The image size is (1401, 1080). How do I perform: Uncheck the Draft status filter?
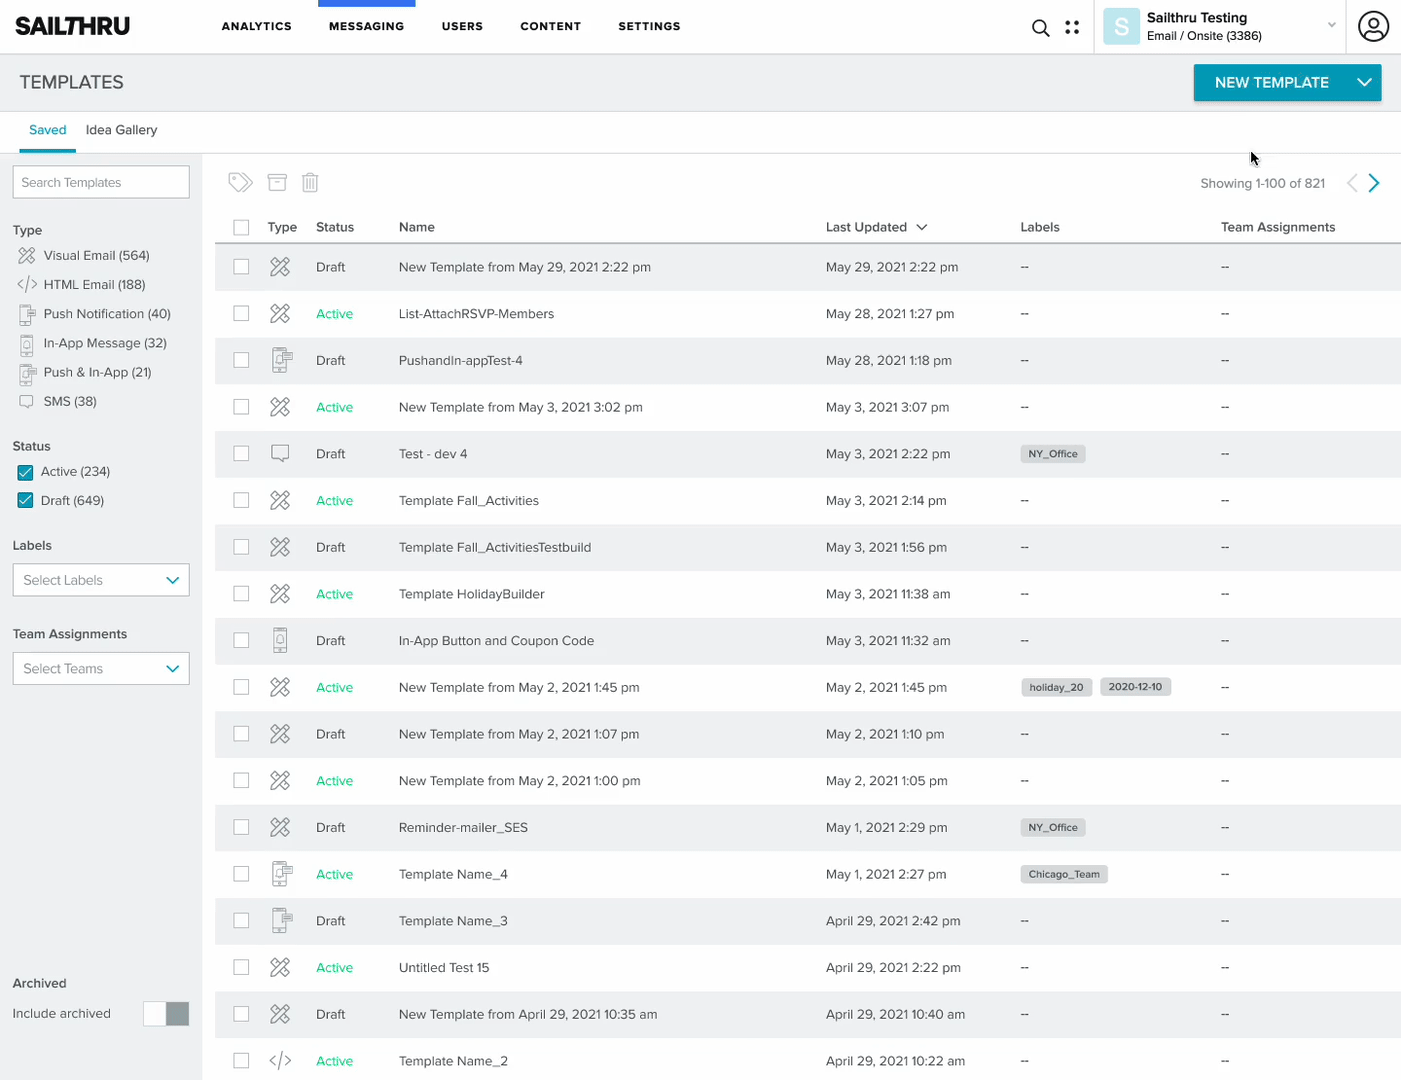click(x=25, y=501)
